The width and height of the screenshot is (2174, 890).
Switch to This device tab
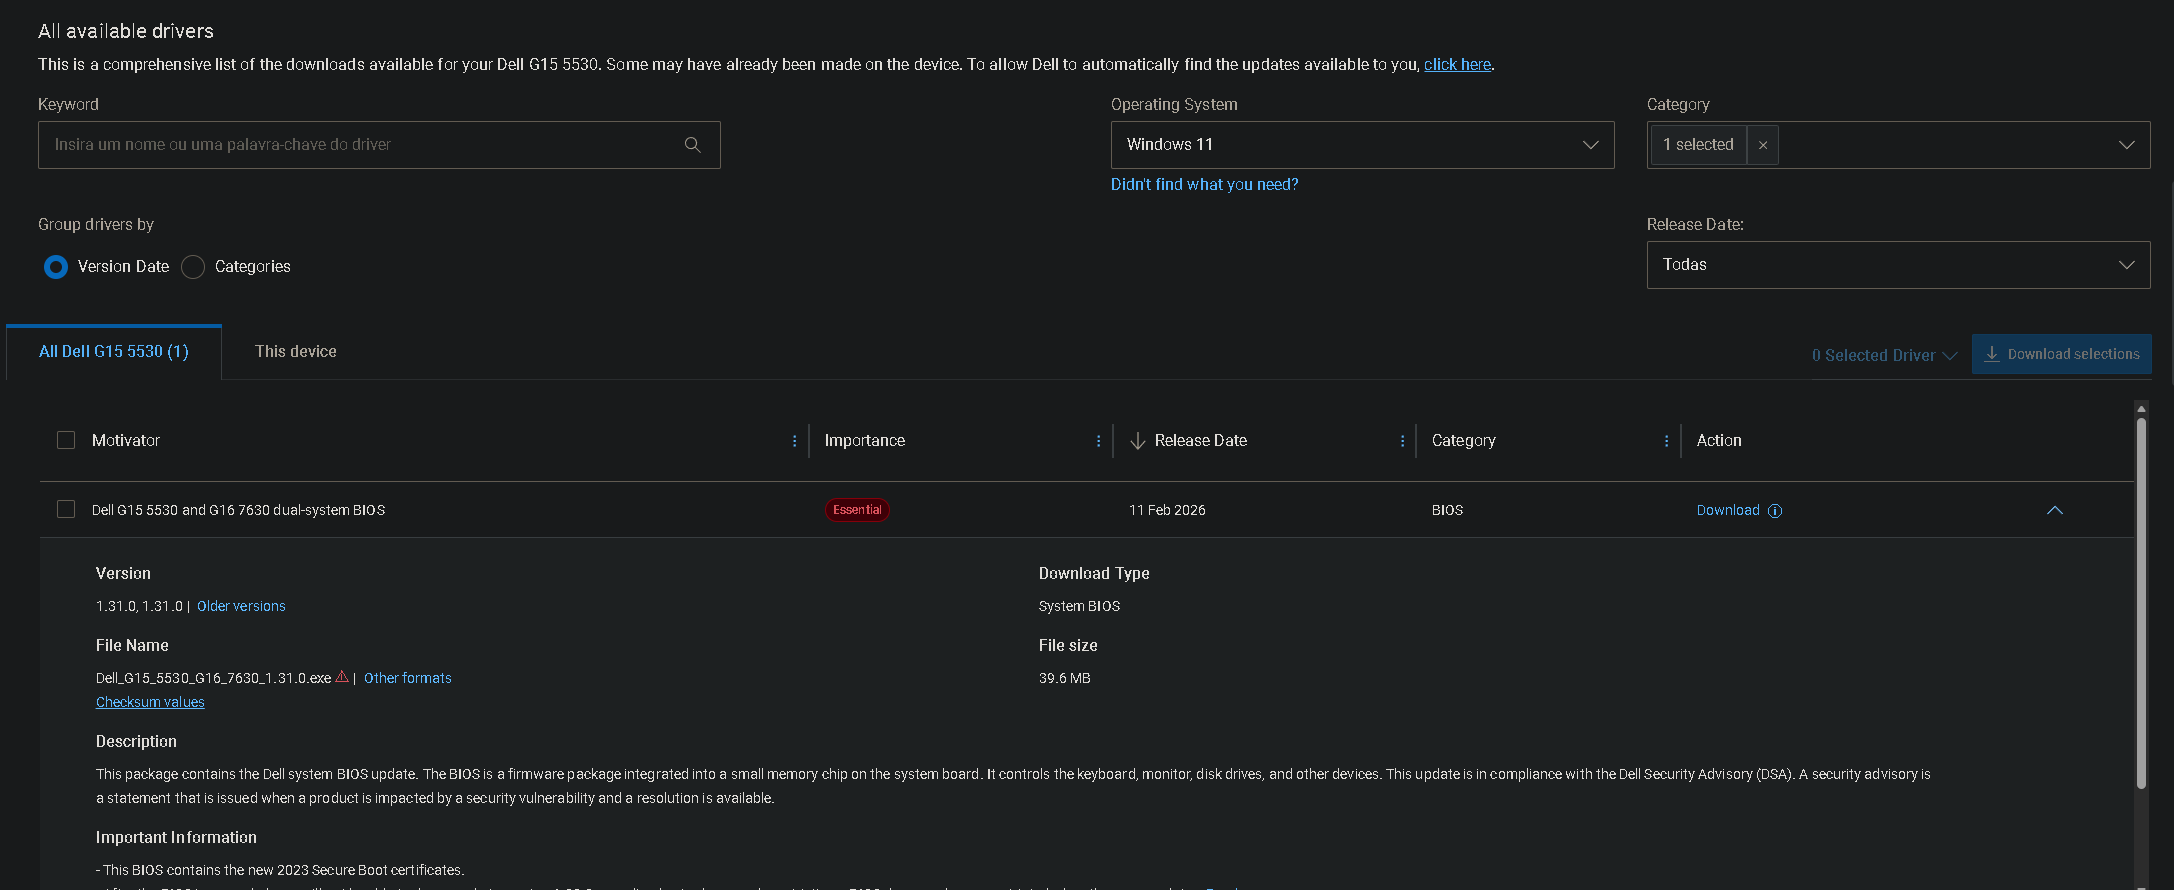pyautogui.click(x=296, y=352)
